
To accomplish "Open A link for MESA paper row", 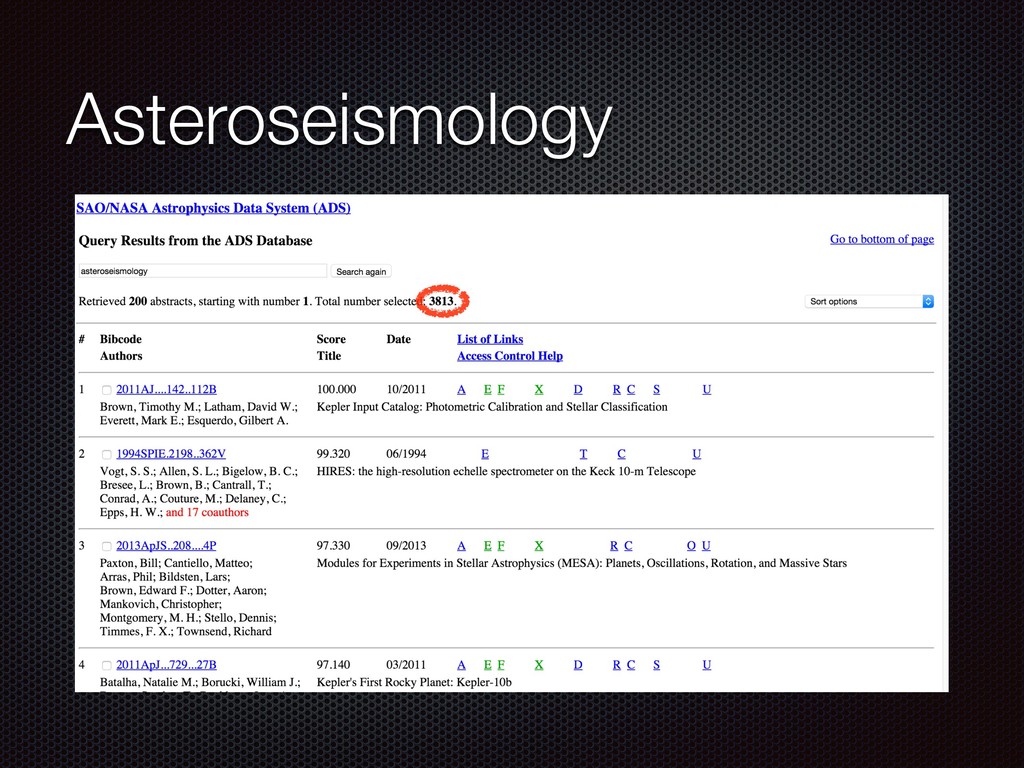I will tap(461, 546).
